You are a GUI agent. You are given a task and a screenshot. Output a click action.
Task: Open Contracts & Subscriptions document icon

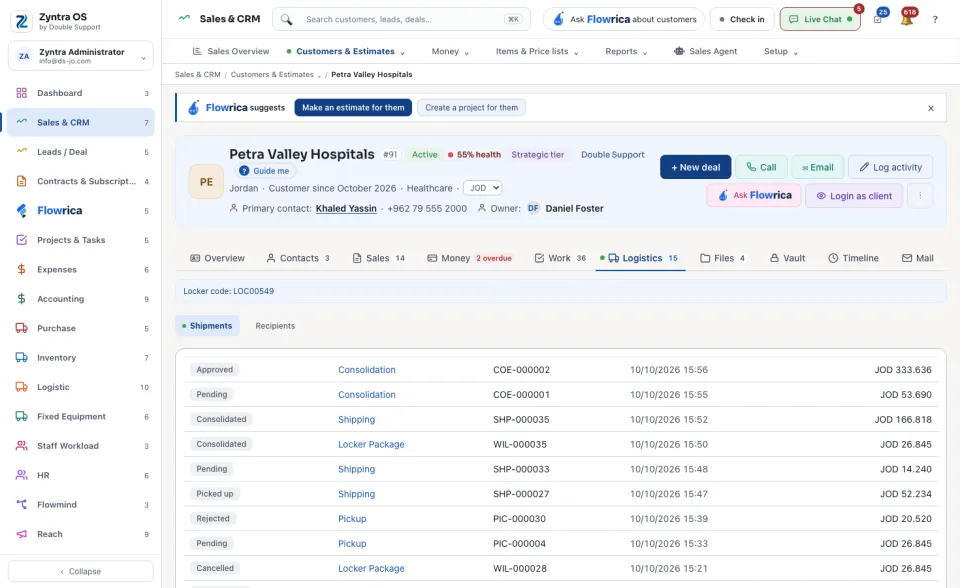point(21,181)
